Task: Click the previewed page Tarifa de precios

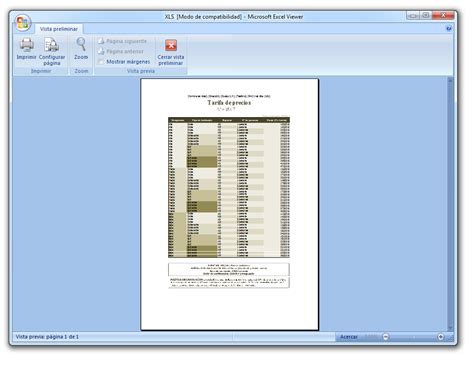Action: pos(229,204)
